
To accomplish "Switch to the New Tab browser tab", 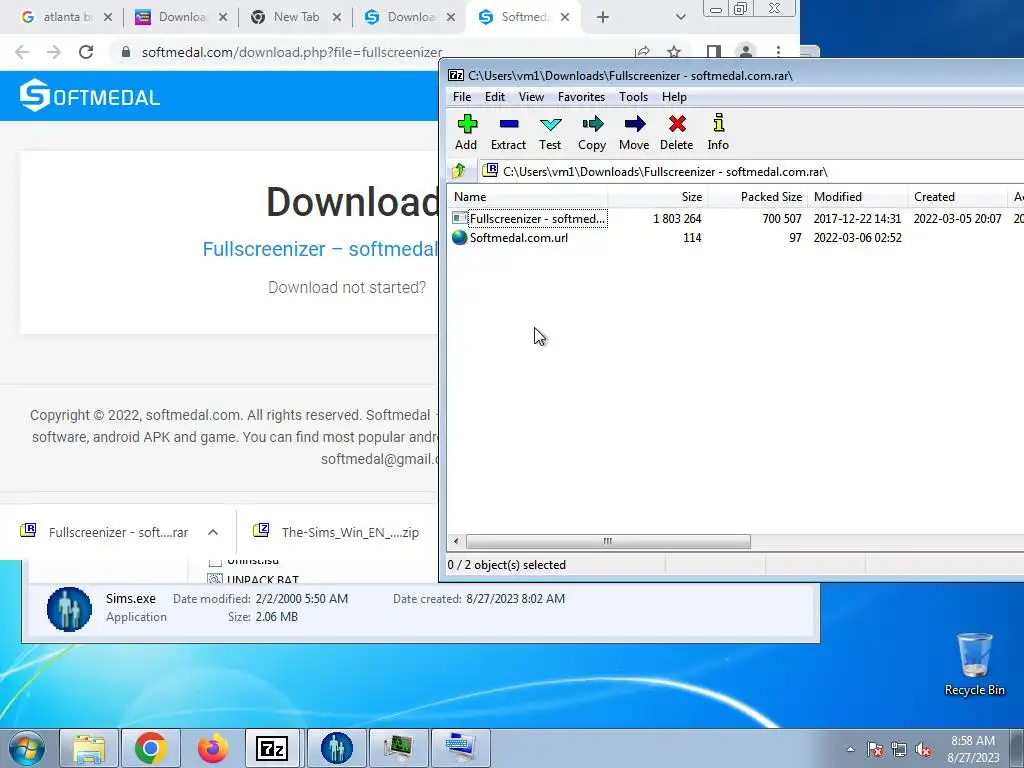I will click(295, 17).
